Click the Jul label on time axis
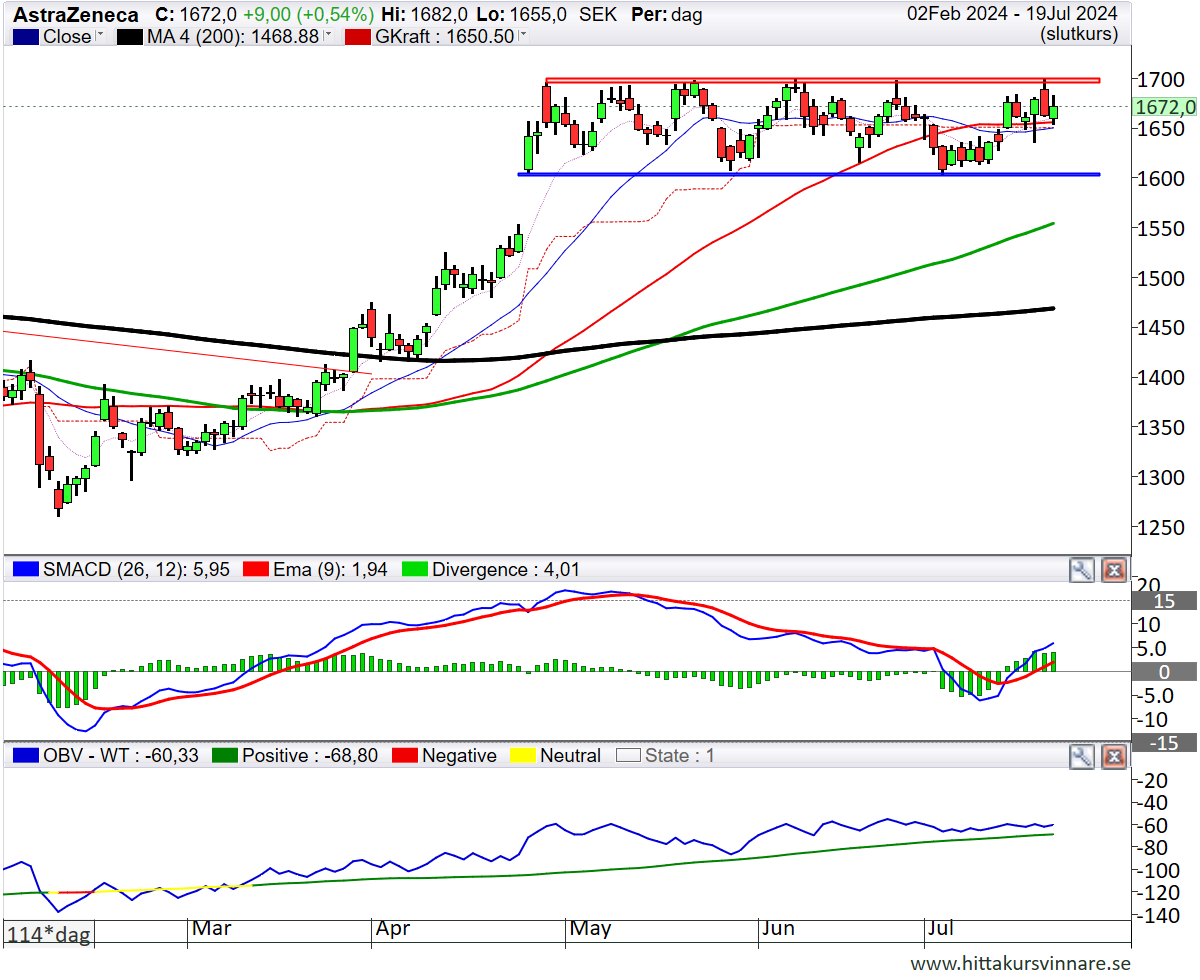1200x980 pixels. (x=940, y=929)
